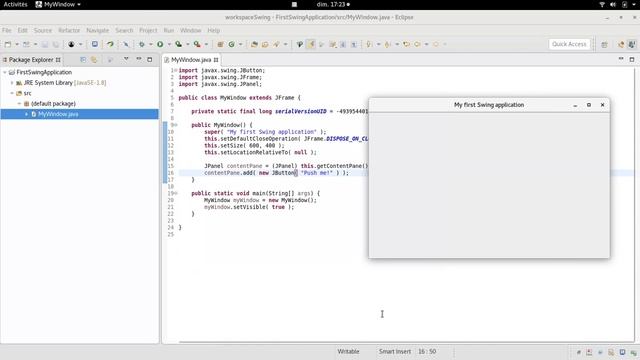Click 'Writable' in the status bar
This screenshot has height=360, width=640.
tap(348, 351)
